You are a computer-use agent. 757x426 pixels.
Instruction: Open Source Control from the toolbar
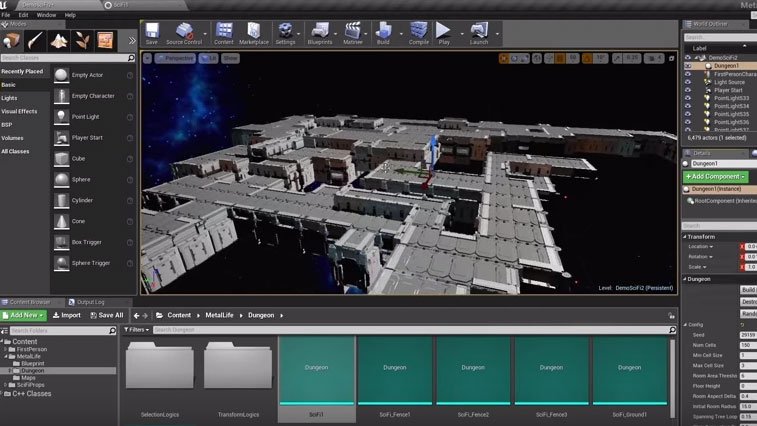pos(184,33)
